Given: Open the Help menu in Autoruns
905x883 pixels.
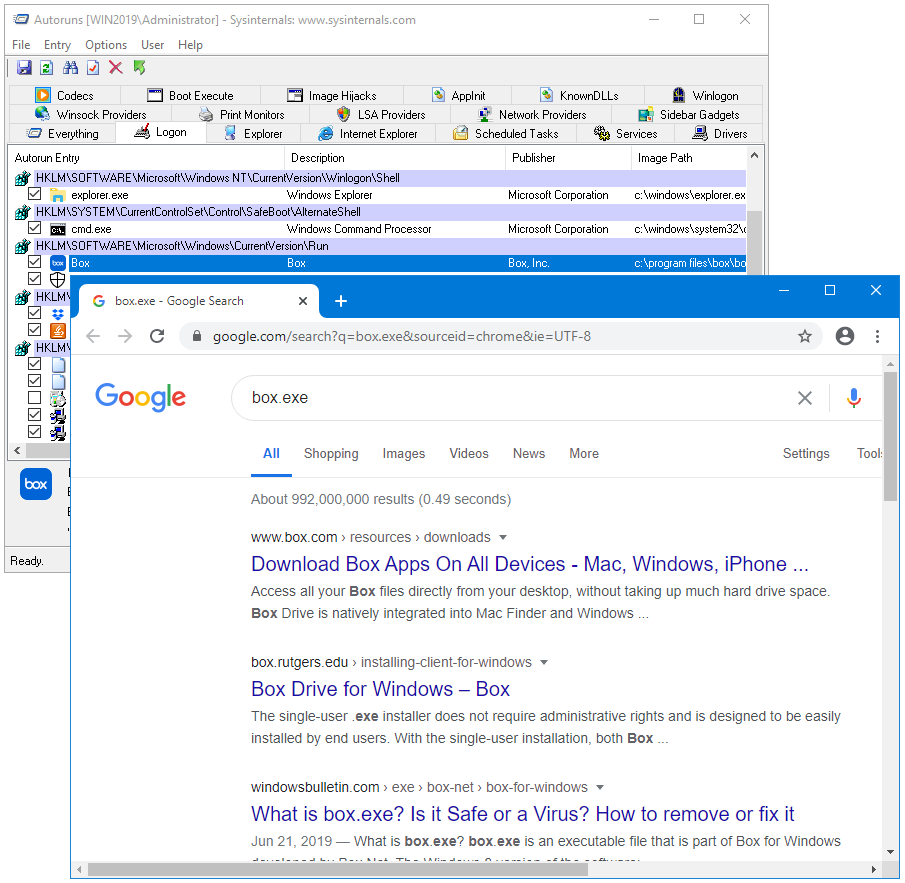Looking at the screenshot, I should point(190,45).
